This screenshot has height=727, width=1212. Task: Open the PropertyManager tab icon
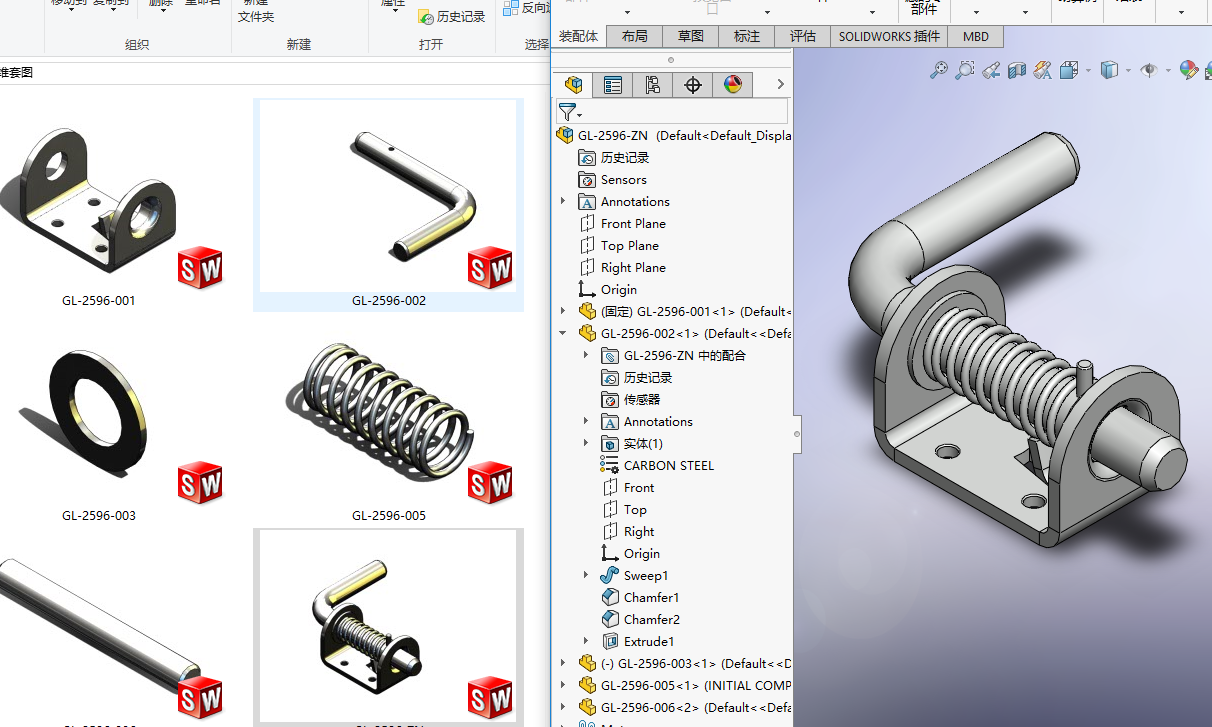coord(613,85)
